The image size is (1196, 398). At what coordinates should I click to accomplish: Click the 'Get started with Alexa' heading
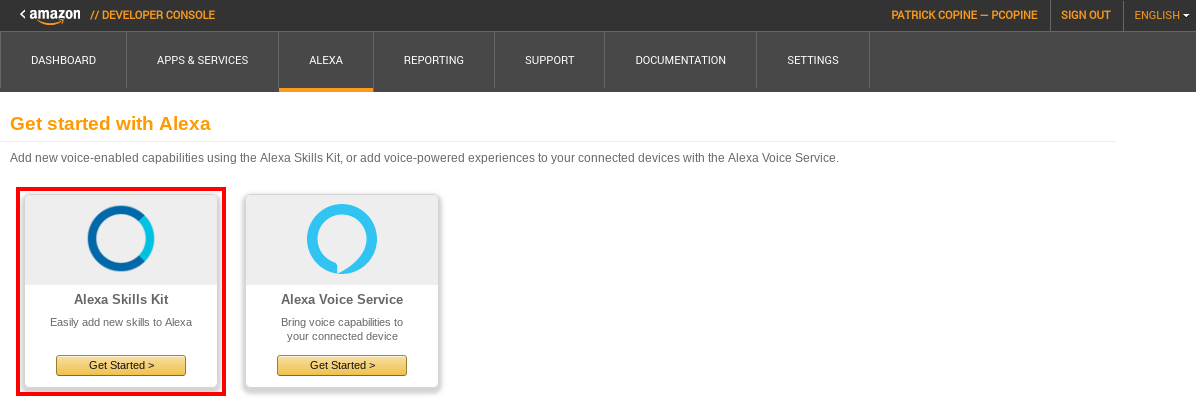pyautogui.click(x=110, y=124)
